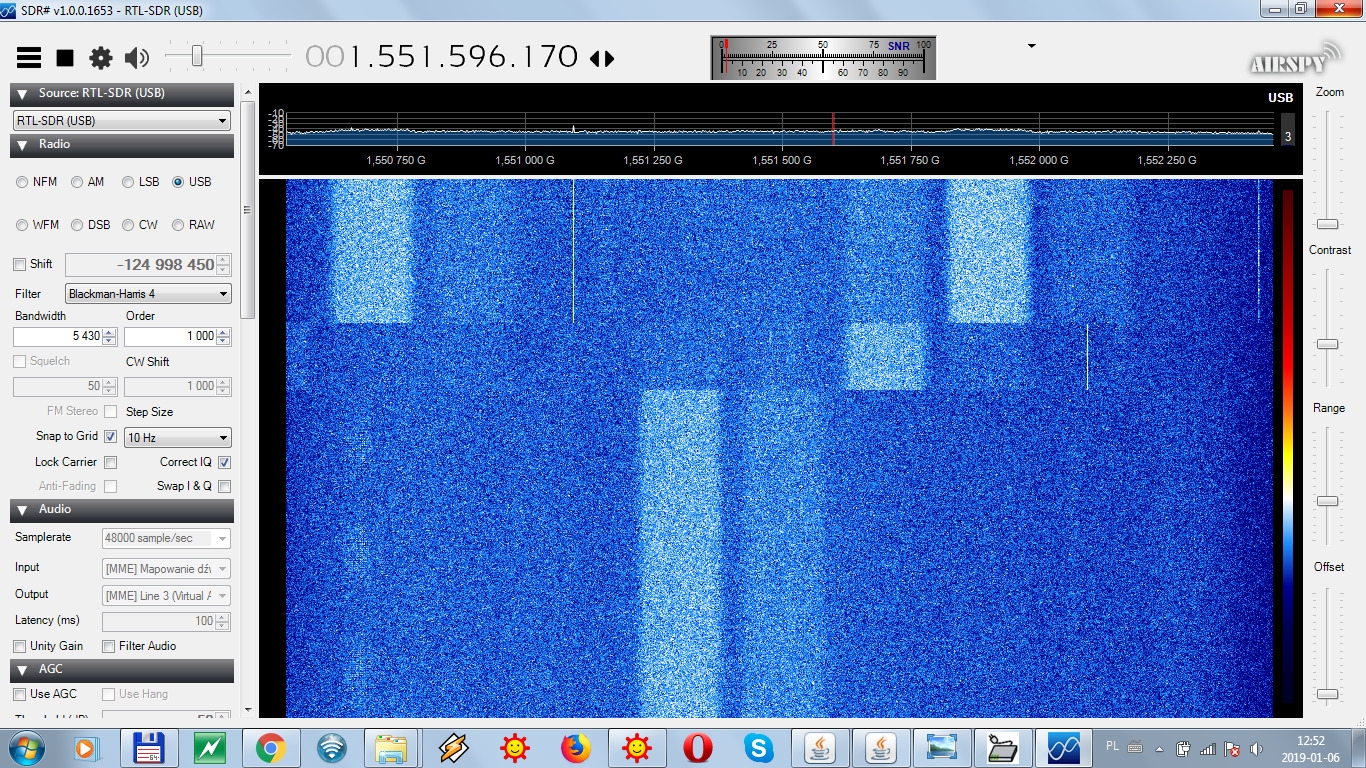Open Winamp lightning icon in taskbar
Viewport: 1366px width, 768px height.
click(x=453, y=748)
